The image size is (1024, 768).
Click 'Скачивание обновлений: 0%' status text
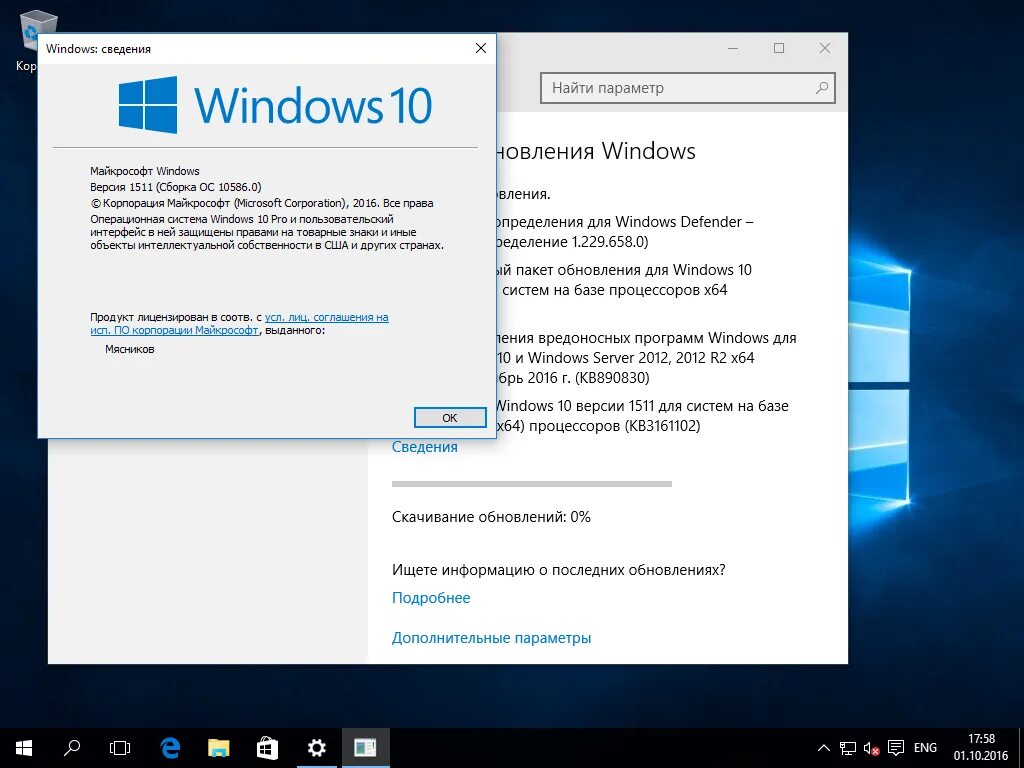[491, 517]
